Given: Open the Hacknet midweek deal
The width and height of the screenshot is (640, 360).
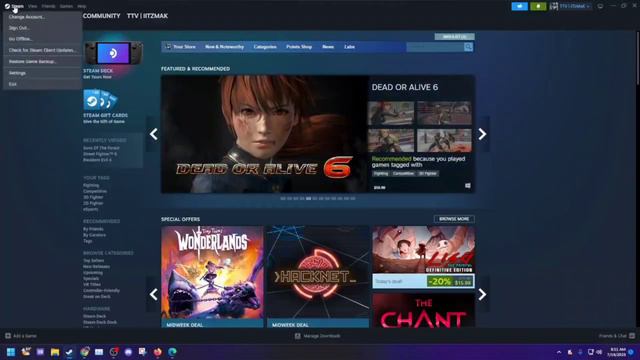Looking at the screenshot, I should [318, 277].
